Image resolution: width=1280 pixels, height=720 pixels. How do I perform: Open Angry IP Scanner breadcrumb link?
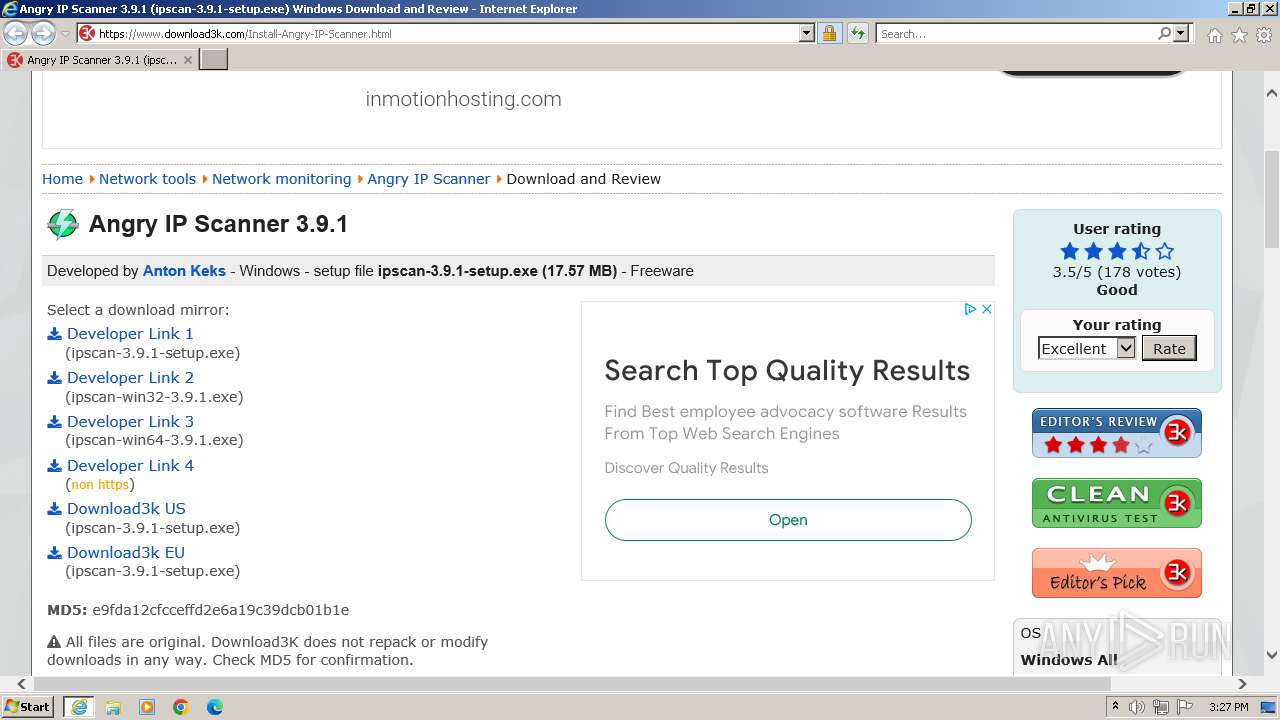tap(428, 179)
